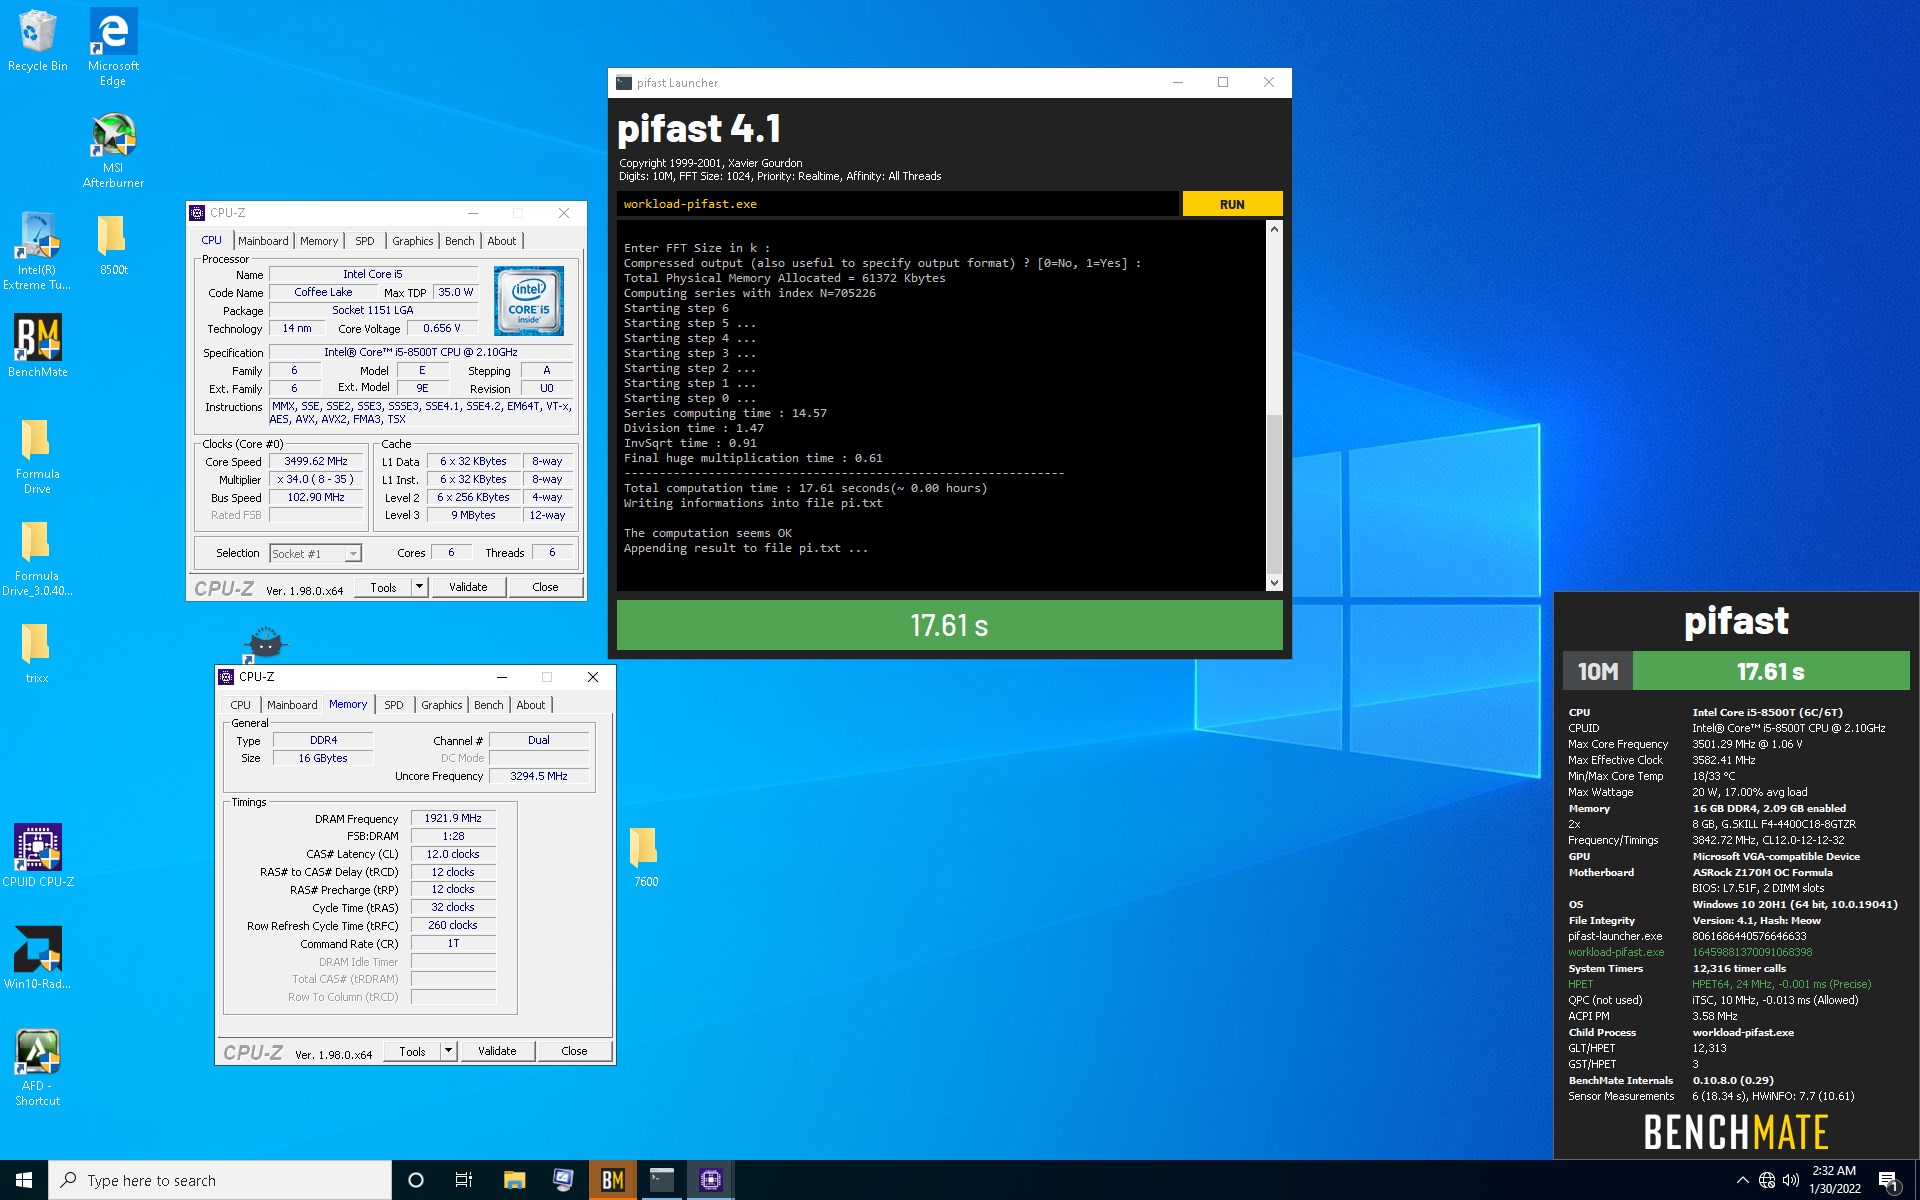Expand the Socket #1 selection dropdown
Image resolution: width=1920 pixels, height=1200 pixels.
coord(353,553)
